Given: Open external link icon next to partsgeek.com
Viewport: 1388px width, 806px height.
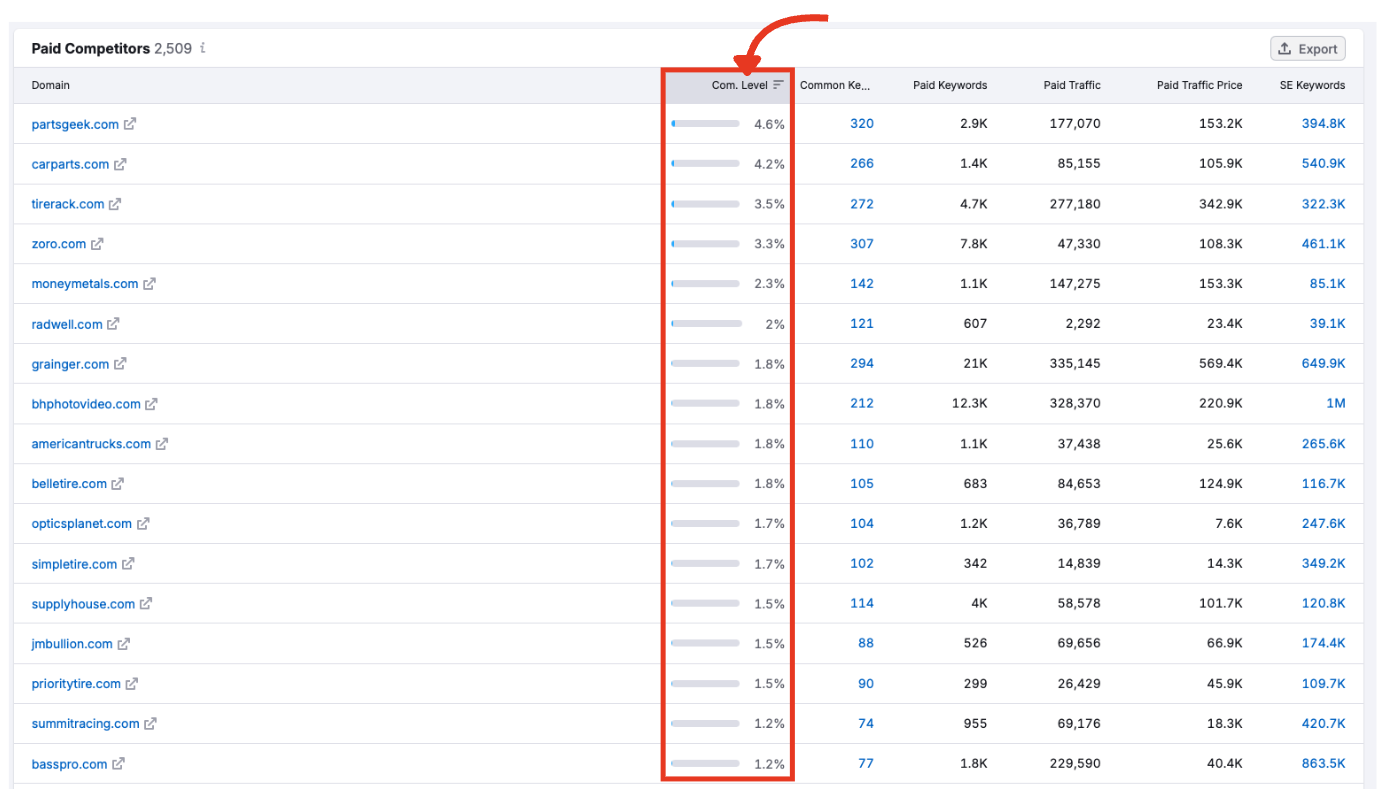Looking at the screenshot, I should [130, 124].
